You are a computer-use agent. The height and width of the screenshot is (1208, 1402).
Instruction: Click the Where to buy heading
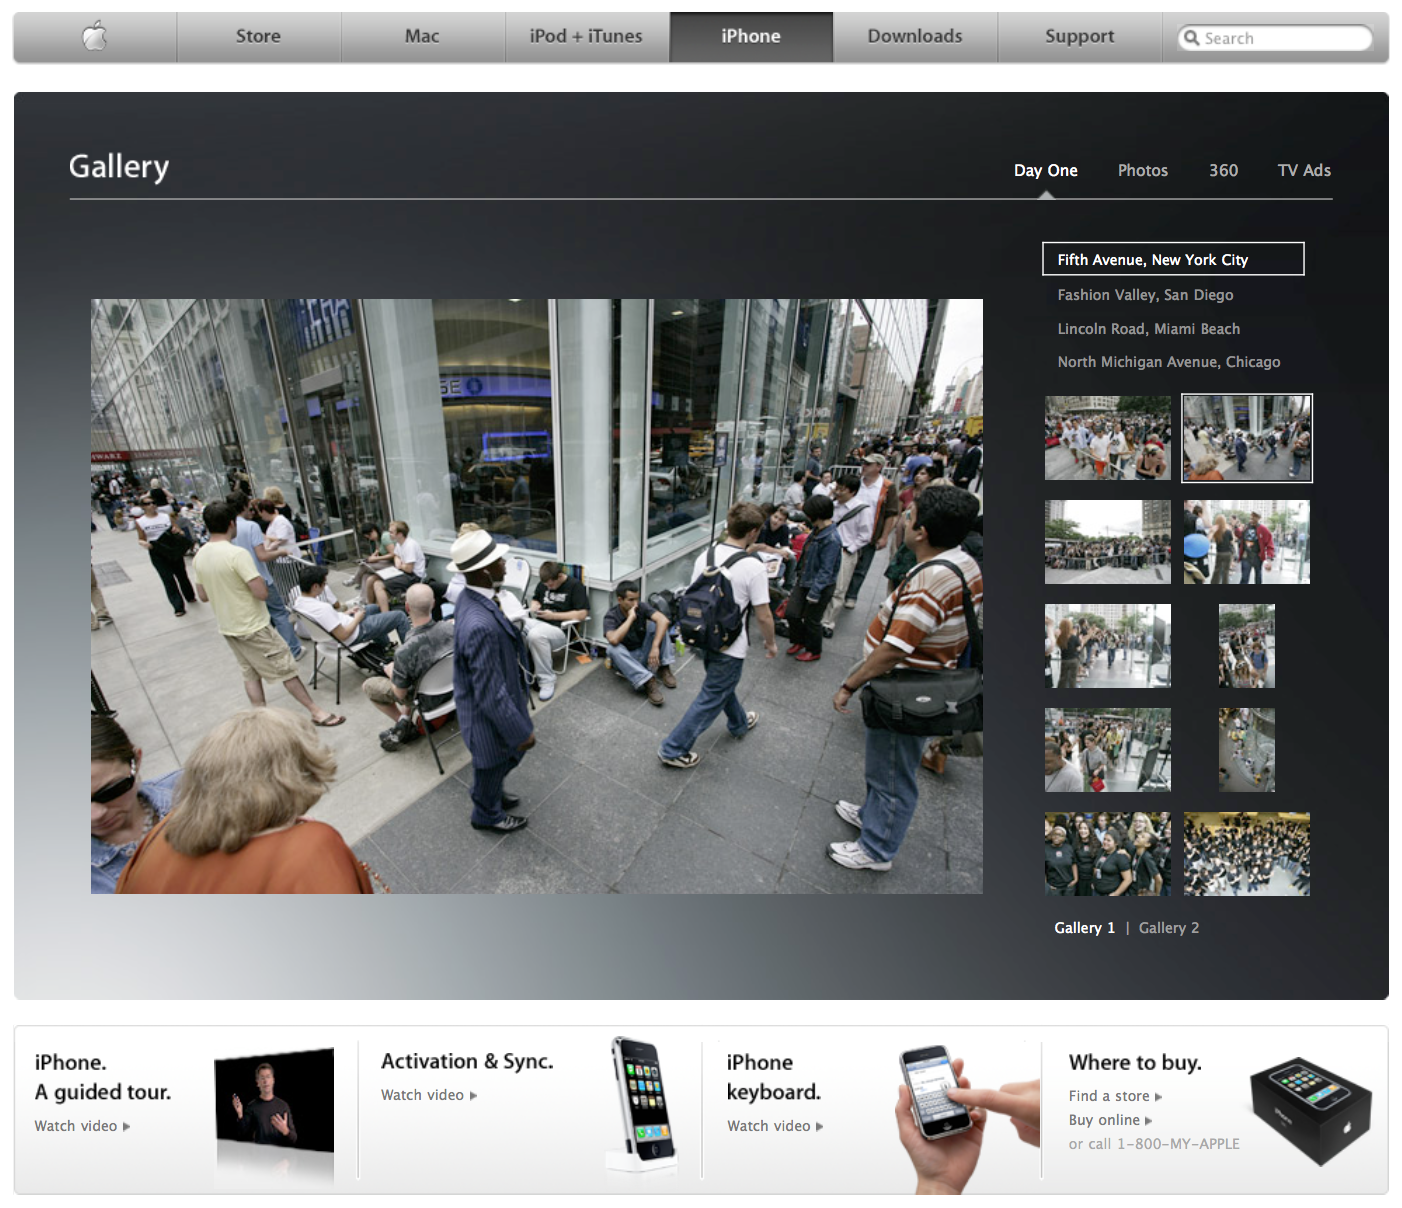click(1135, 1062)
